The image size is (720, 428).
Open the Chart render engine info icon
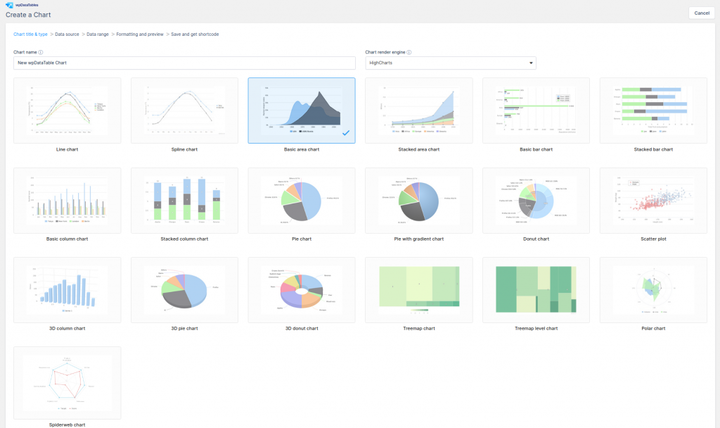[409, 52]
